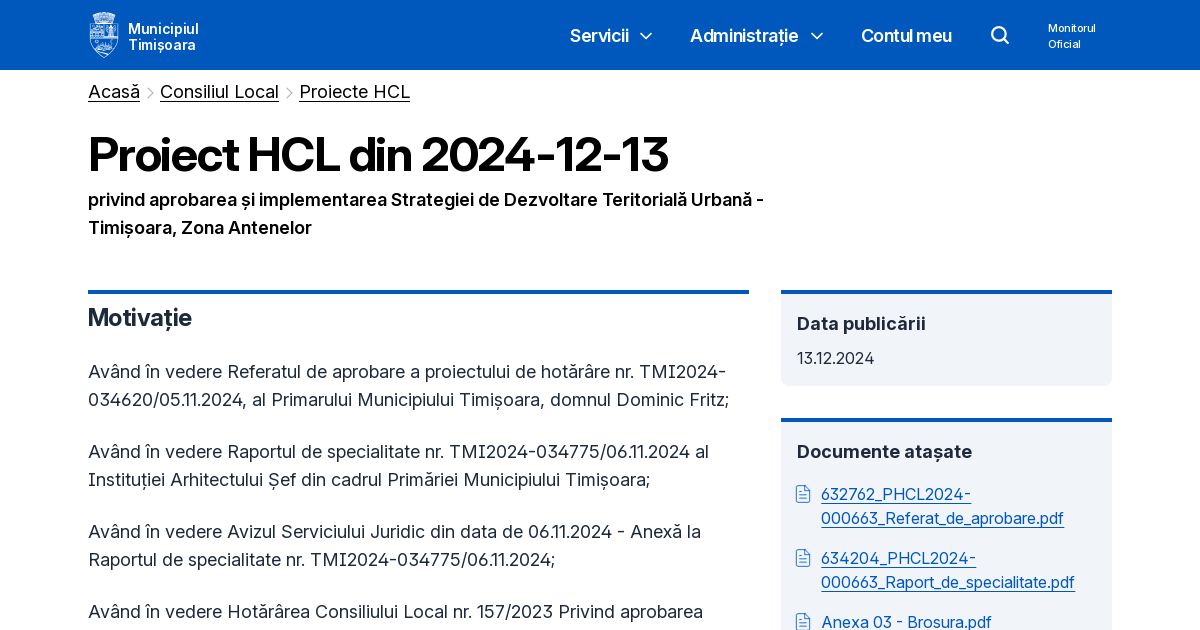This screenshot has width=1200, height=630.
Task: Click the breadcrumb separator arrow after Acasă
Action: pyautogui.click(x=148, y=91)
